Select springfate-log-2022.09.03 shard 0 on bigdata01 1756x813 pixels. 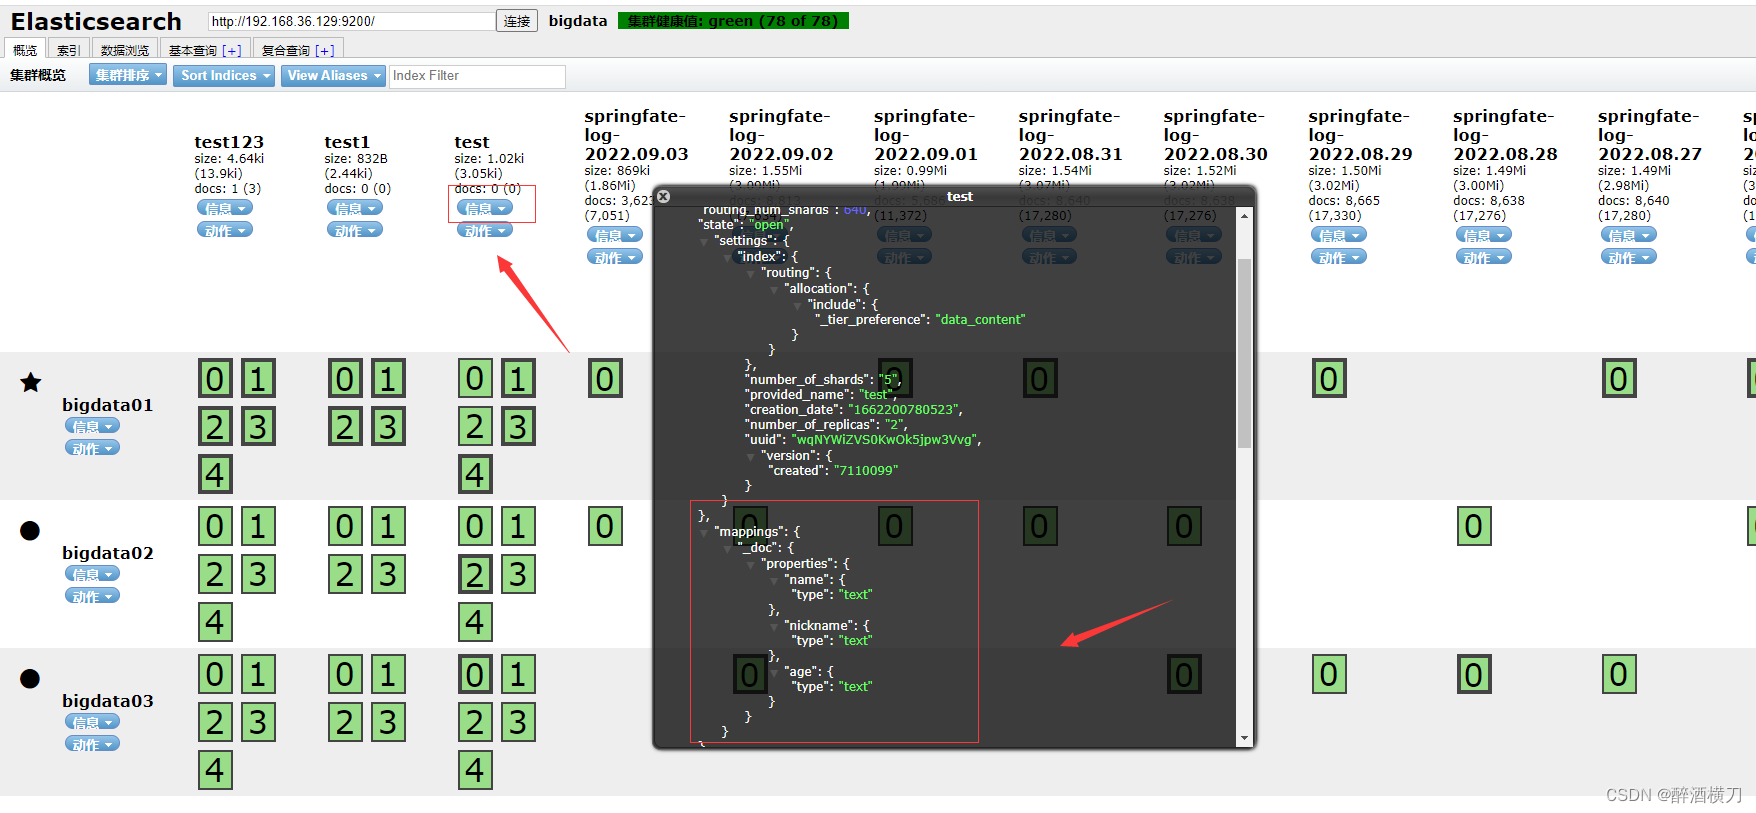click(605, 379)
